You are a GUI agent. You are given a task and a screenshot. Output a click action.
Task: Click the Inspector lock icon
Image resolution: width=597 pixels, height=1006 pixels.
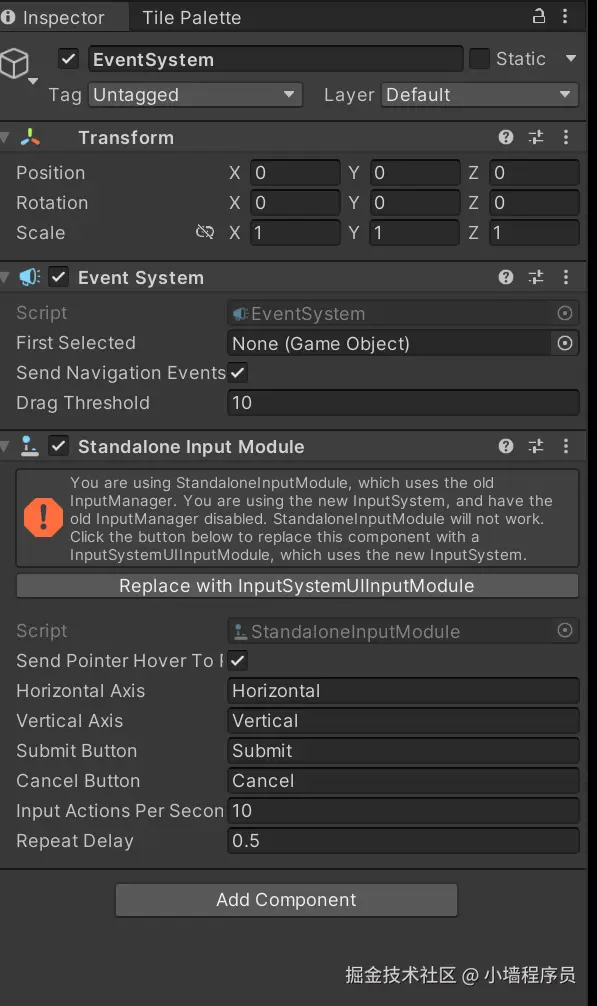(x=539, y=16)
